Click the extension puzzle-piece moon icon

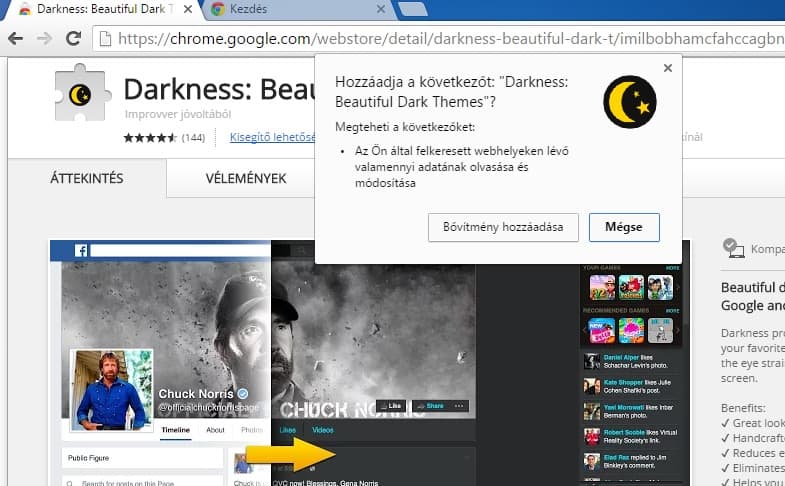point(81,93)
